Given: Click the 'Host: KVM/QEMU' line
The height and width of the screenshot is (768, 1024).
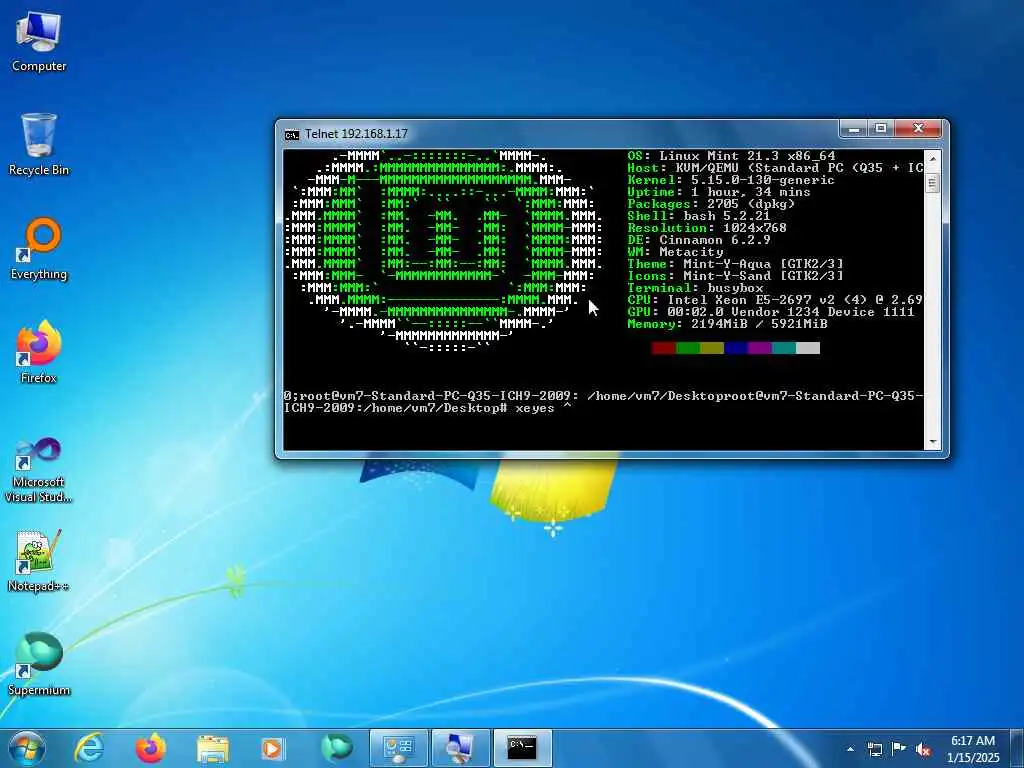Looking at the screenshot, I should (x=775, y=168).
